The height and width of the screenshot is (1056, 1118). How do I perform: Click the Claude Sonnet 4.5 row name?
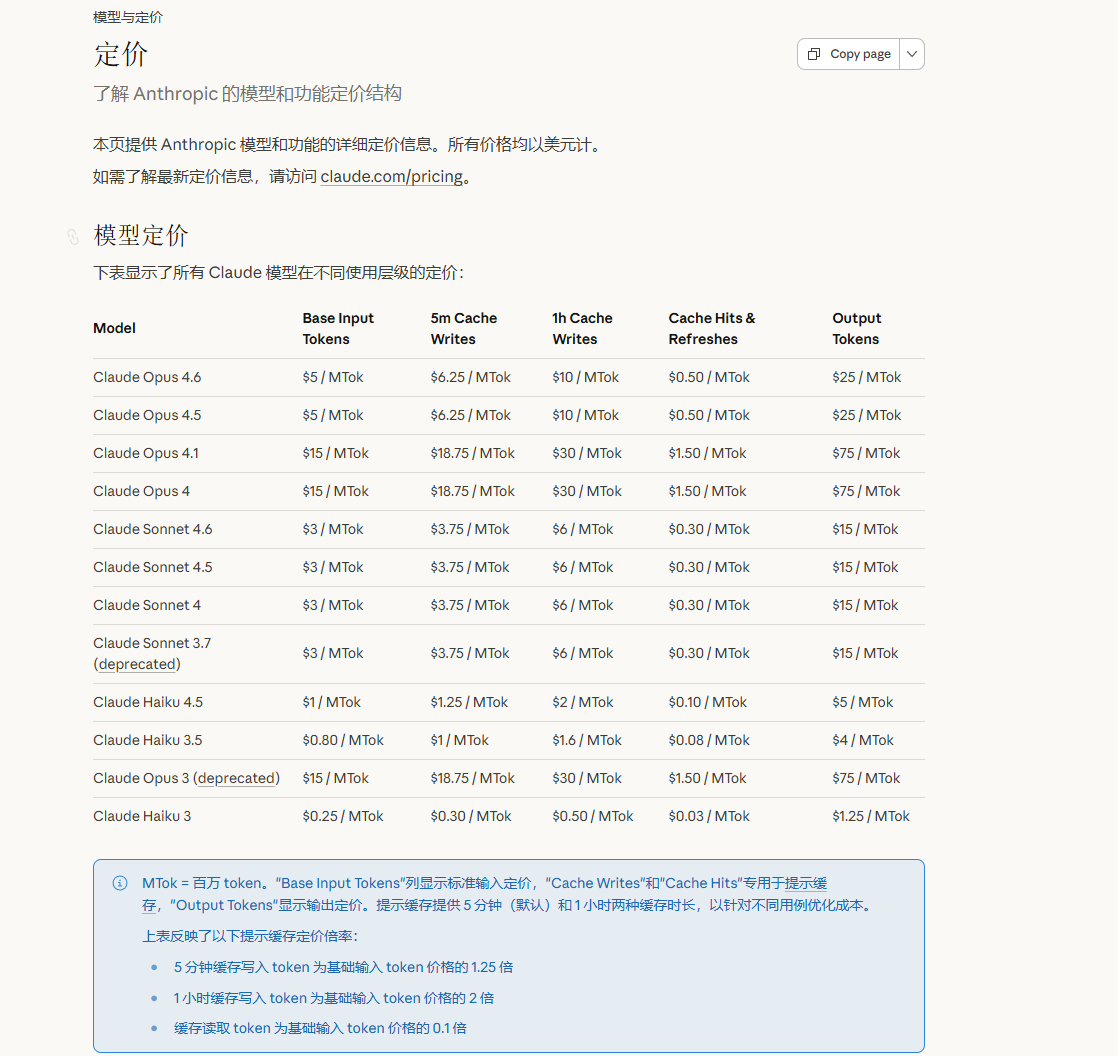[x=153, y=567]
